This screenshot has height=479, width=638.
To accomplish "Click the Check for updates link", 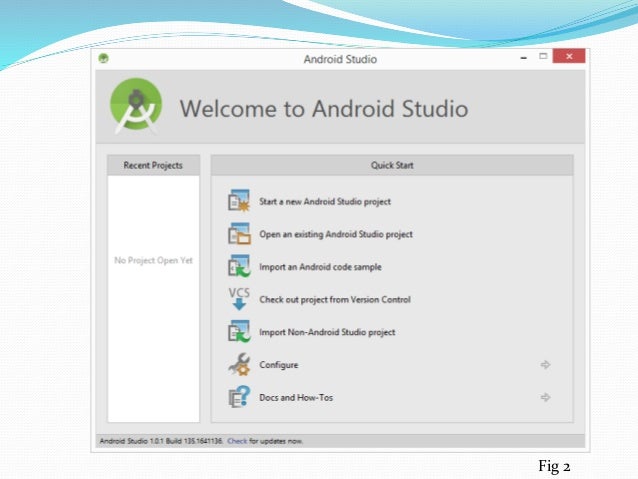I will (x=237, y=441).
